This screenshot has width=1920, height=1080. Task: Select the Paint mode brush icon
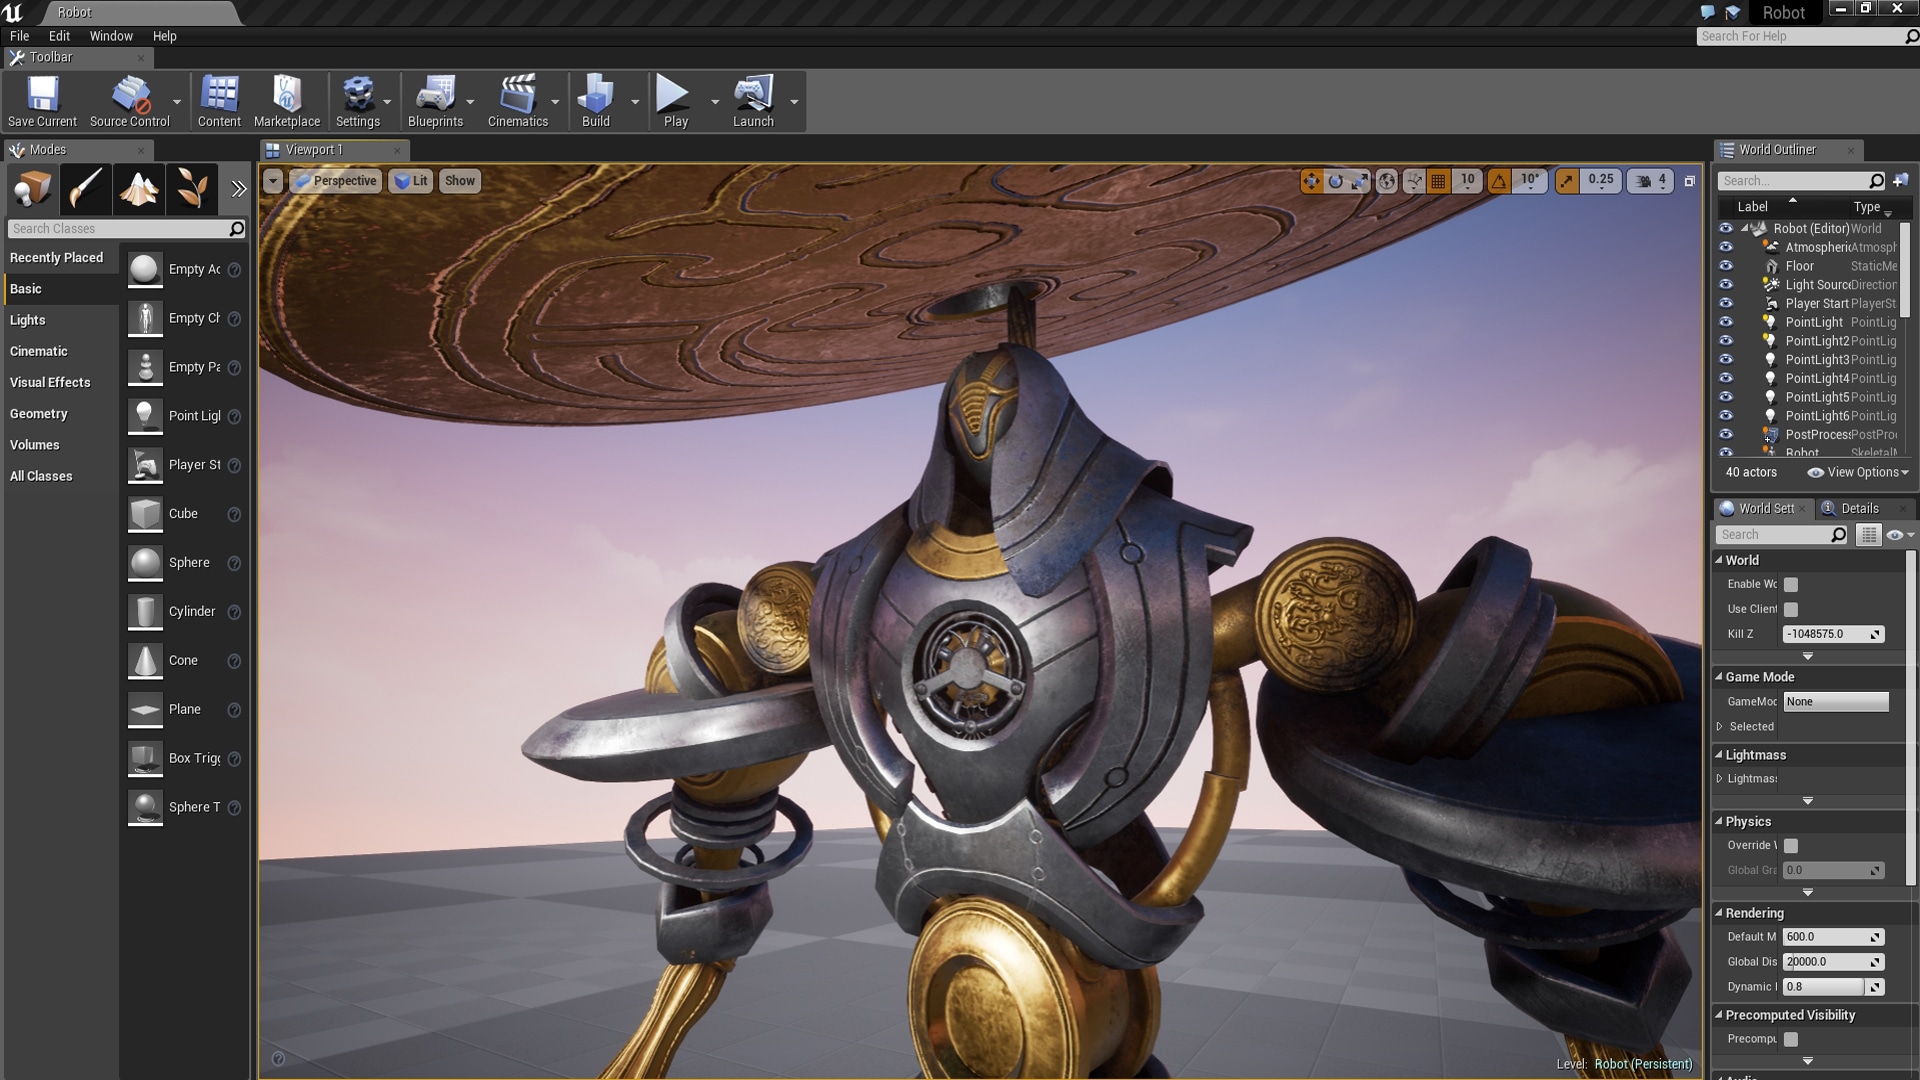85,189
